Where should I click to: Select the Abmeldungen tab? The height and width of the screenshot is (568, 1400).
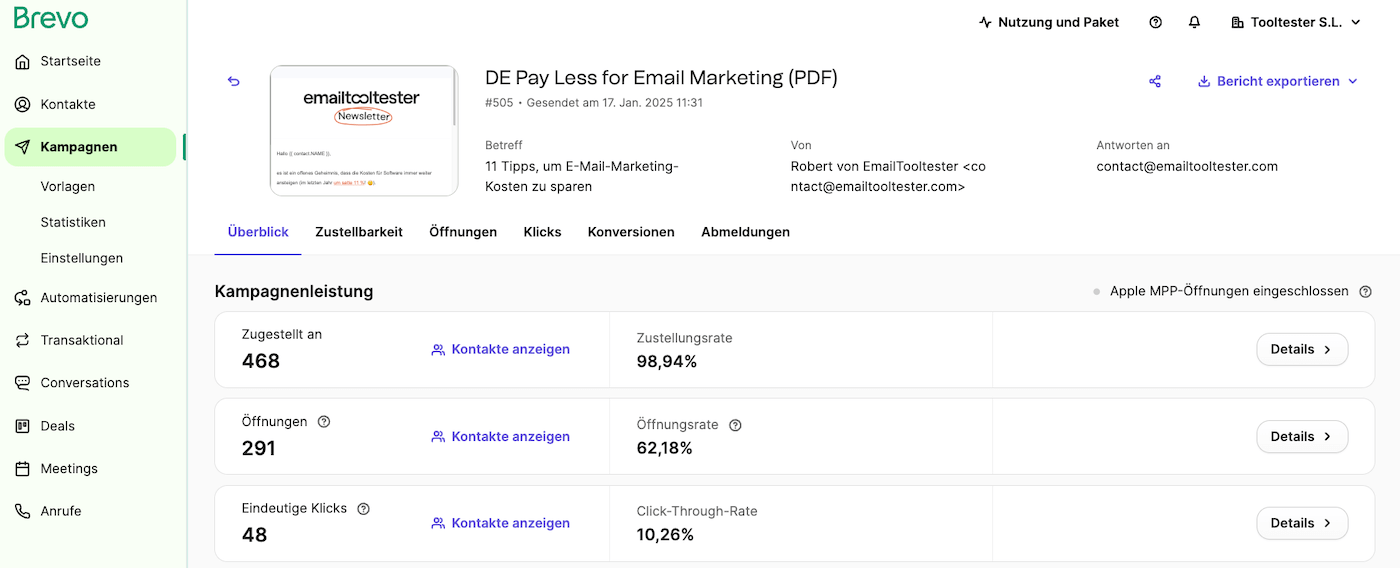(x=745, y=232)
